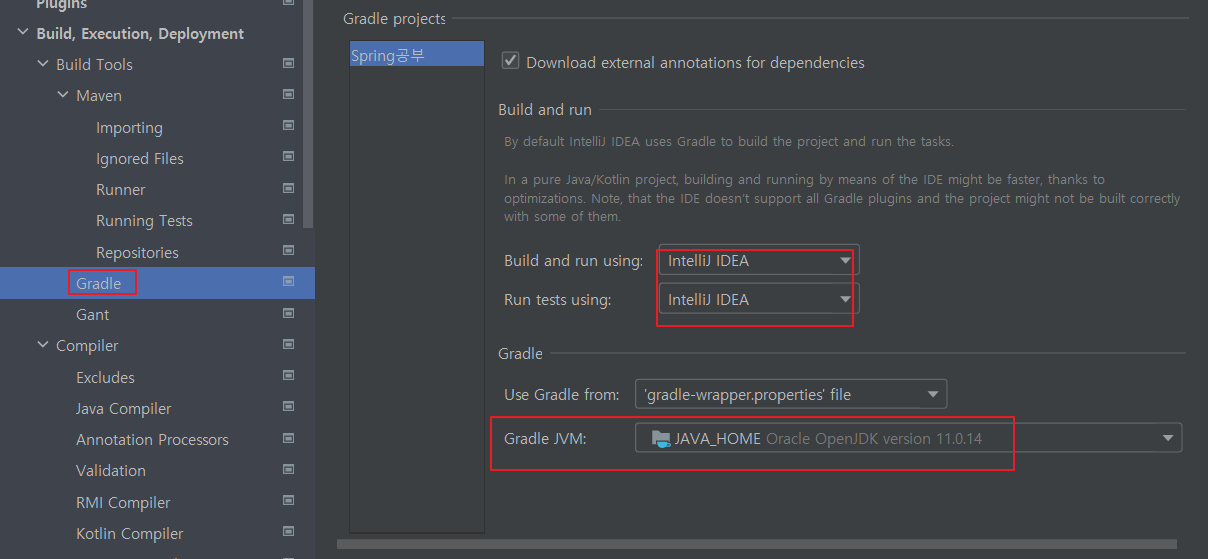1208x559 pixels.
Task: Open the Run tests using dropdown
Action: tap(758, 299)
